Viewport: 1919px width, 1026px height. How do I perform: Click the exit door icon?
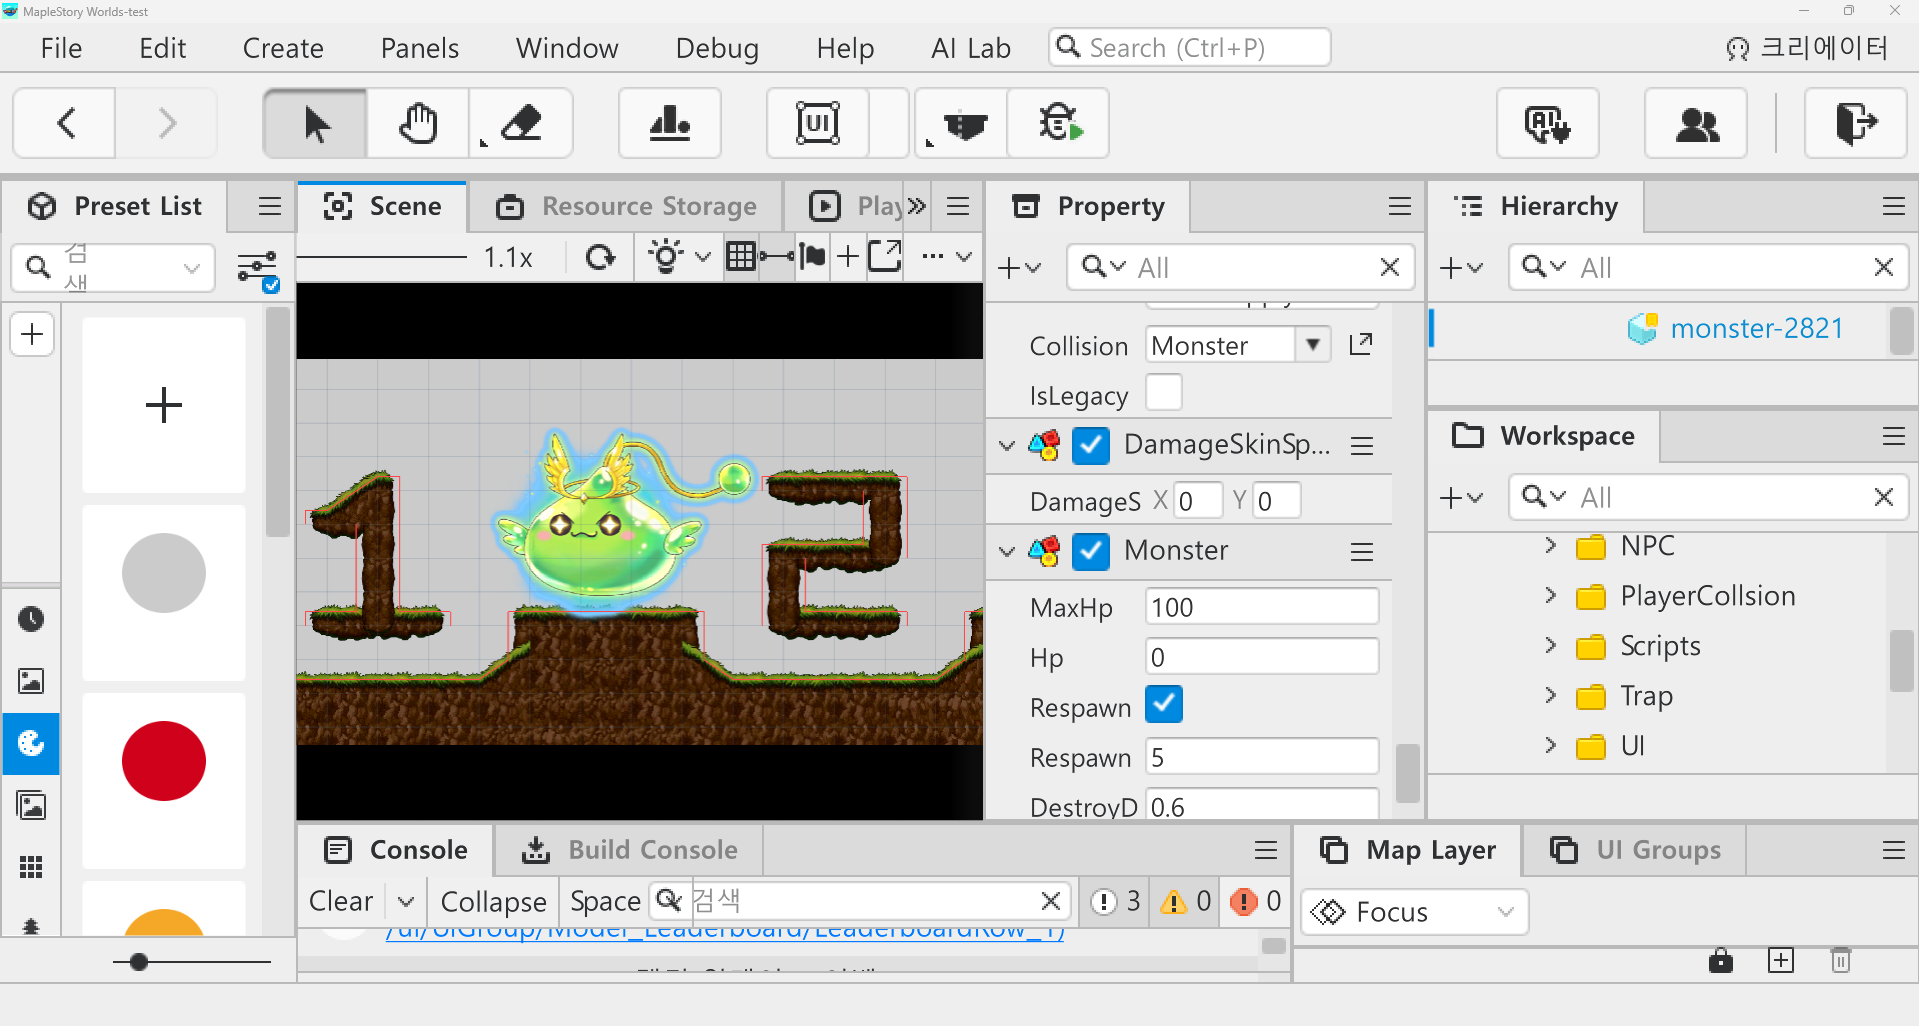coord(1855,123)
